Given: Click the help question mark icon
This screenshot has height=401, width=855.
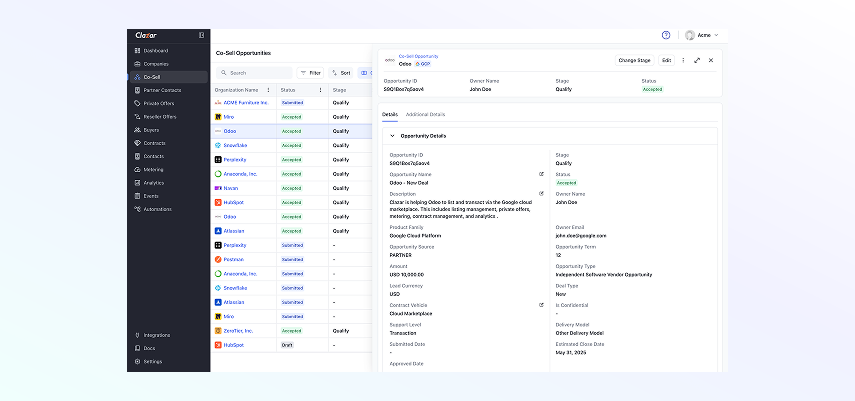Looking at the screenshot, I should click(666, 35).
